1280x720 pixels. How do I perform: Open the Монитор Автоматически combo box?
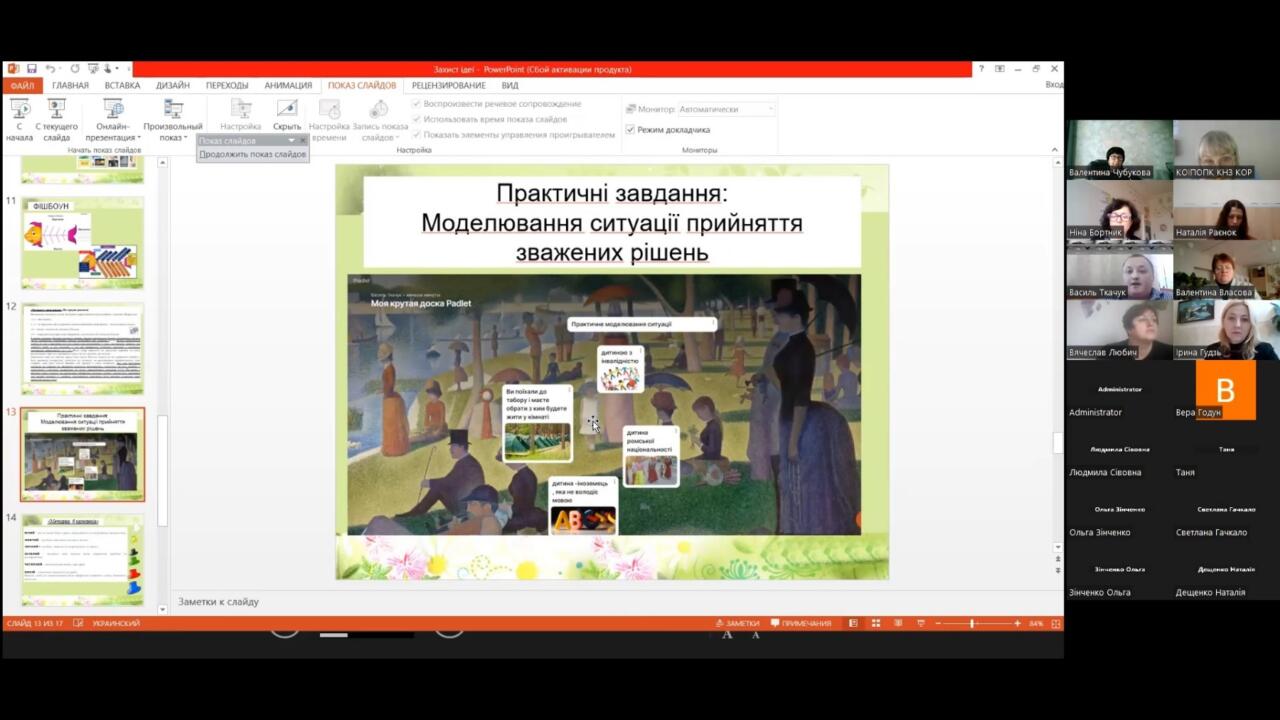(x=727, y=109)
